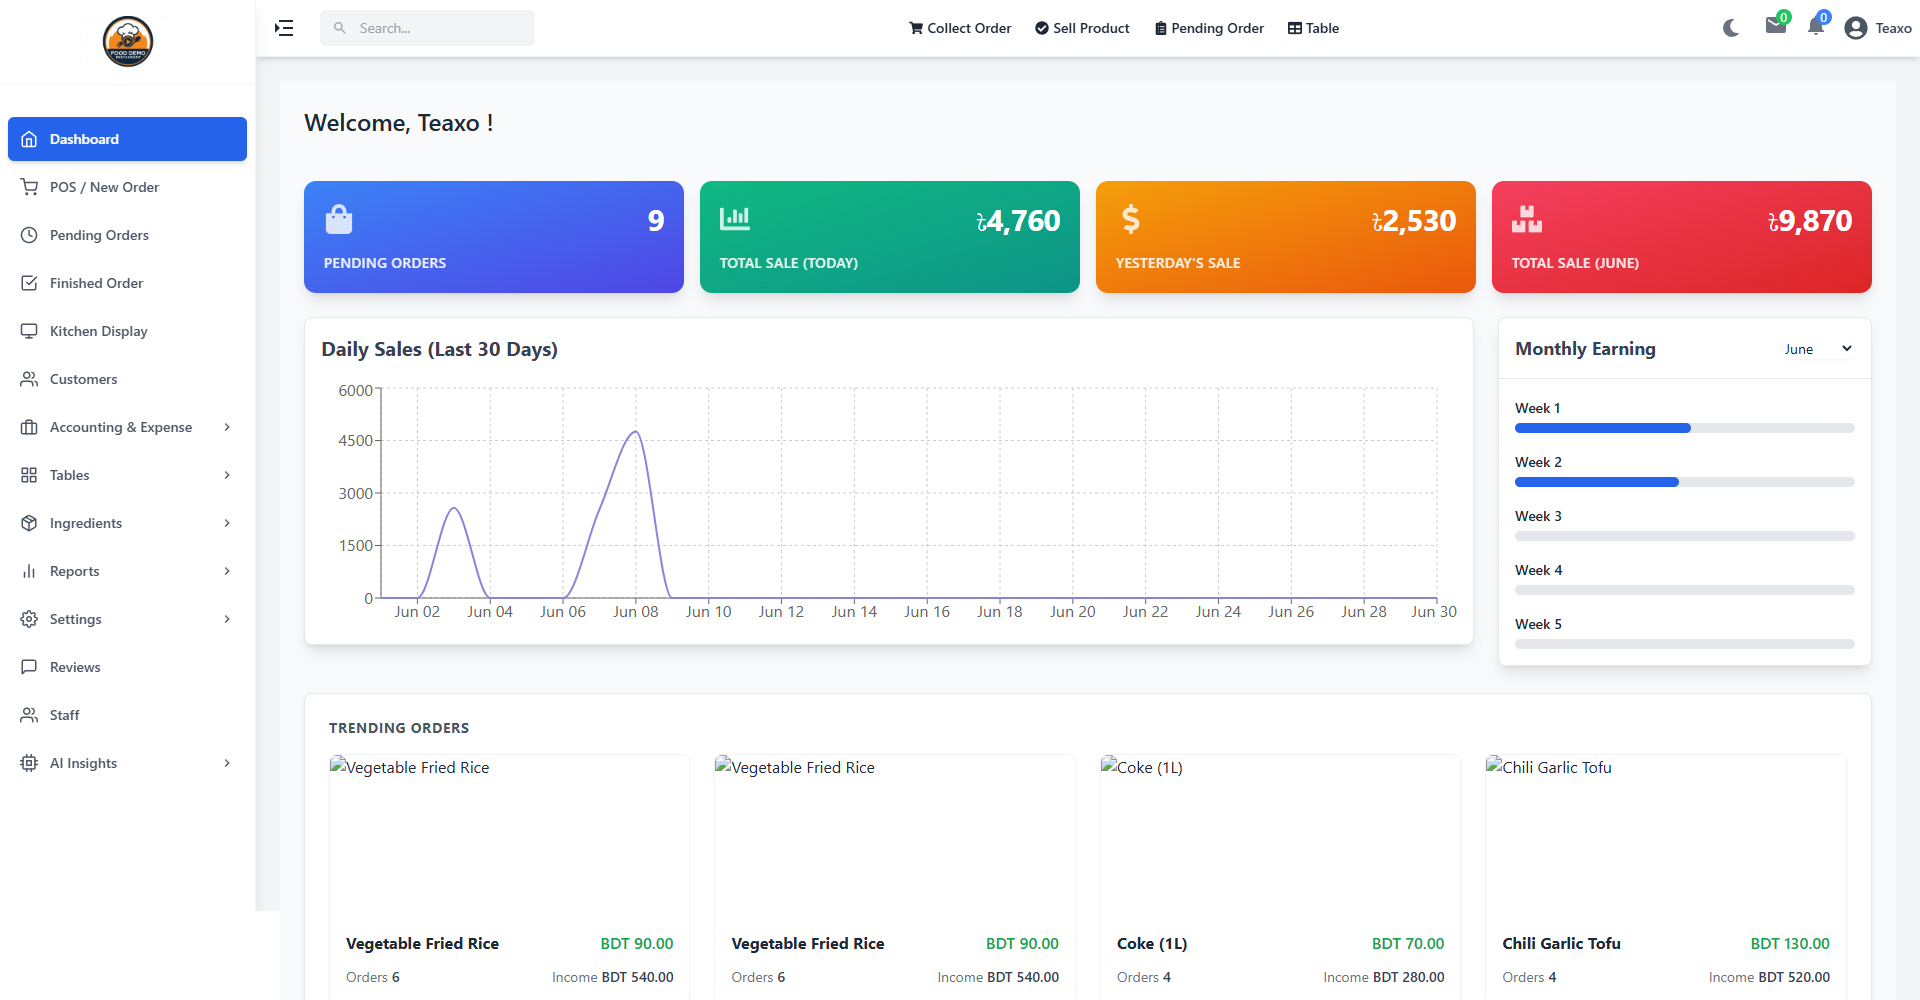Open the Table link in the top bar
The image size is (1920, 1000).
(x=1313, y=28)
